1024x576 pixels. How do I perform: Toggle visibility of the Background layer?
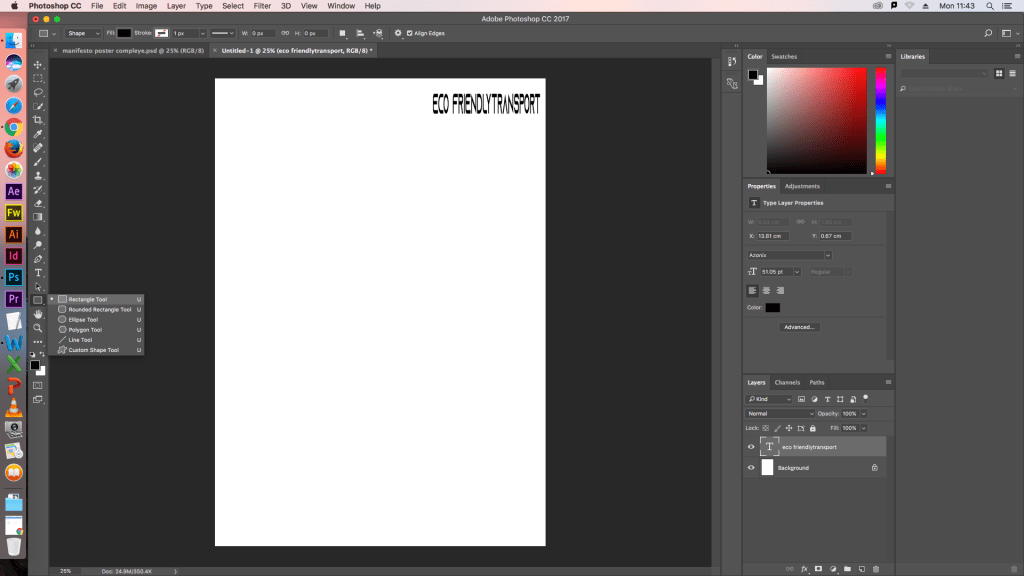751,468
